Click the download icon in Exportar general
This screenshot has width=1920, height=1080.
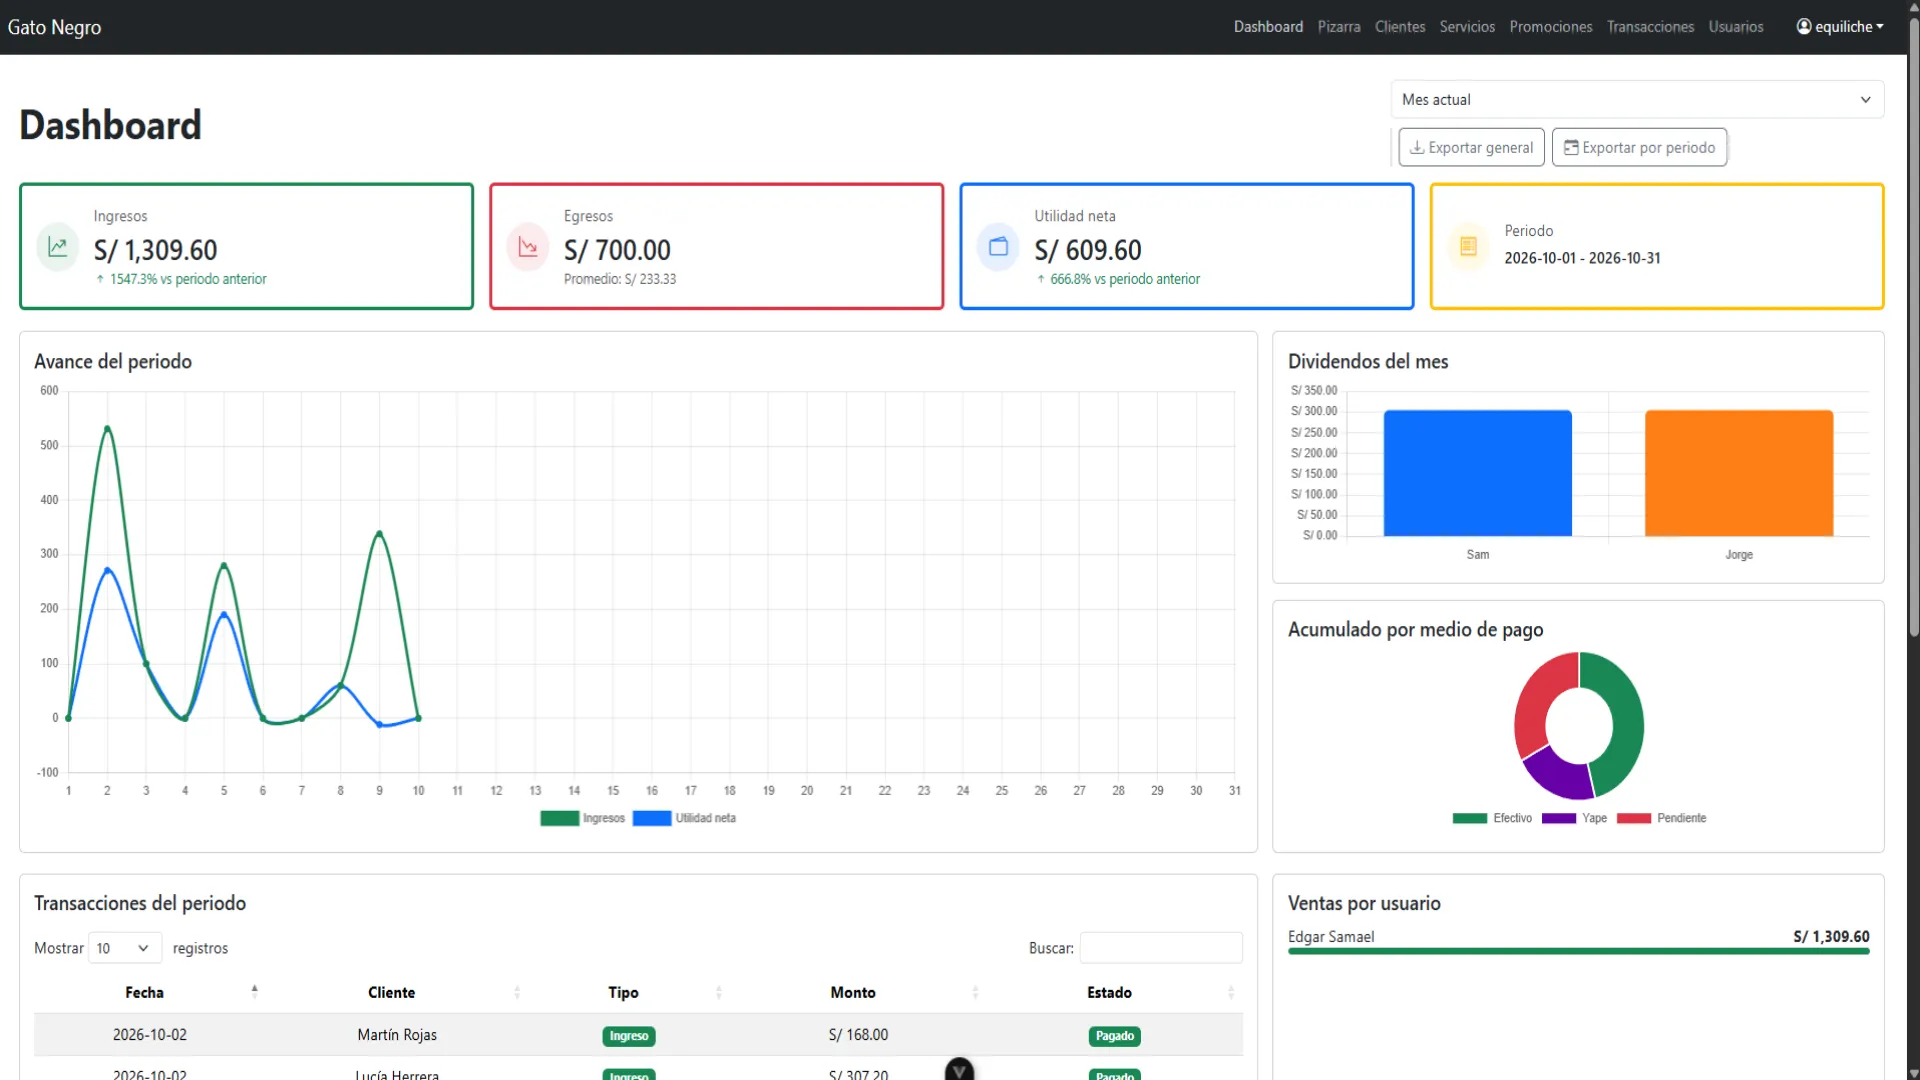1417,148
